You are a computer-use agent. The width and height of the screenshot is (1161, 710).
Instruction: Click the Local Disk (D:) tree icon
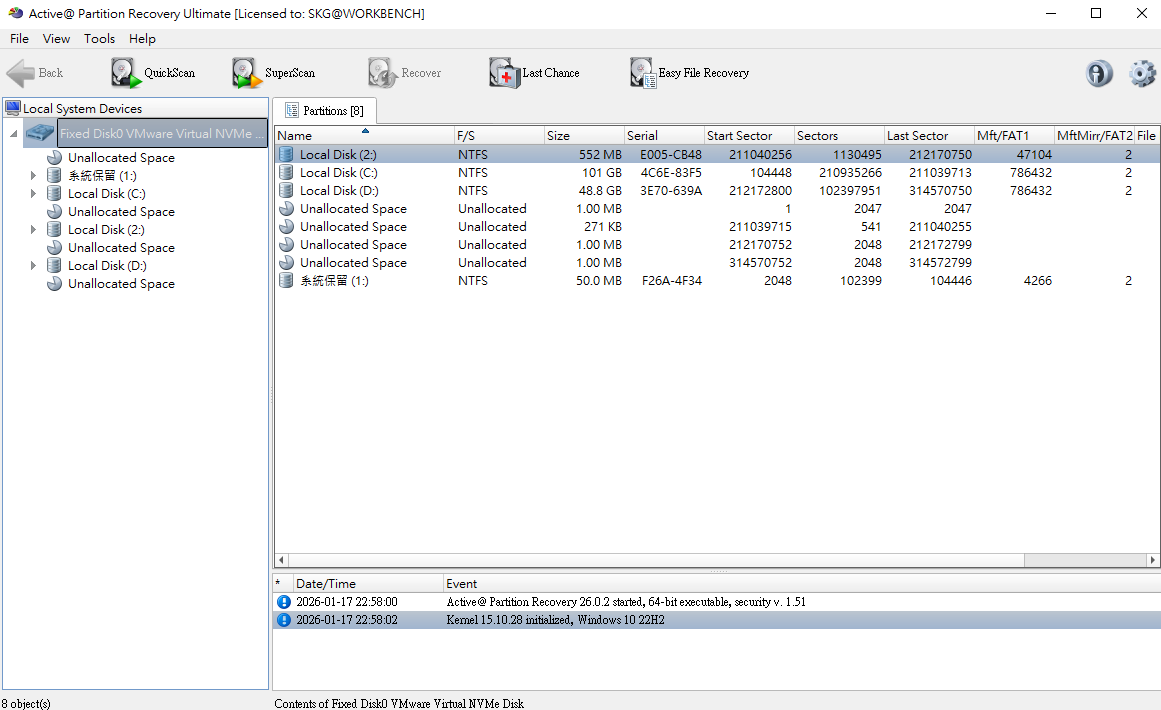click(x=53, y=265)
